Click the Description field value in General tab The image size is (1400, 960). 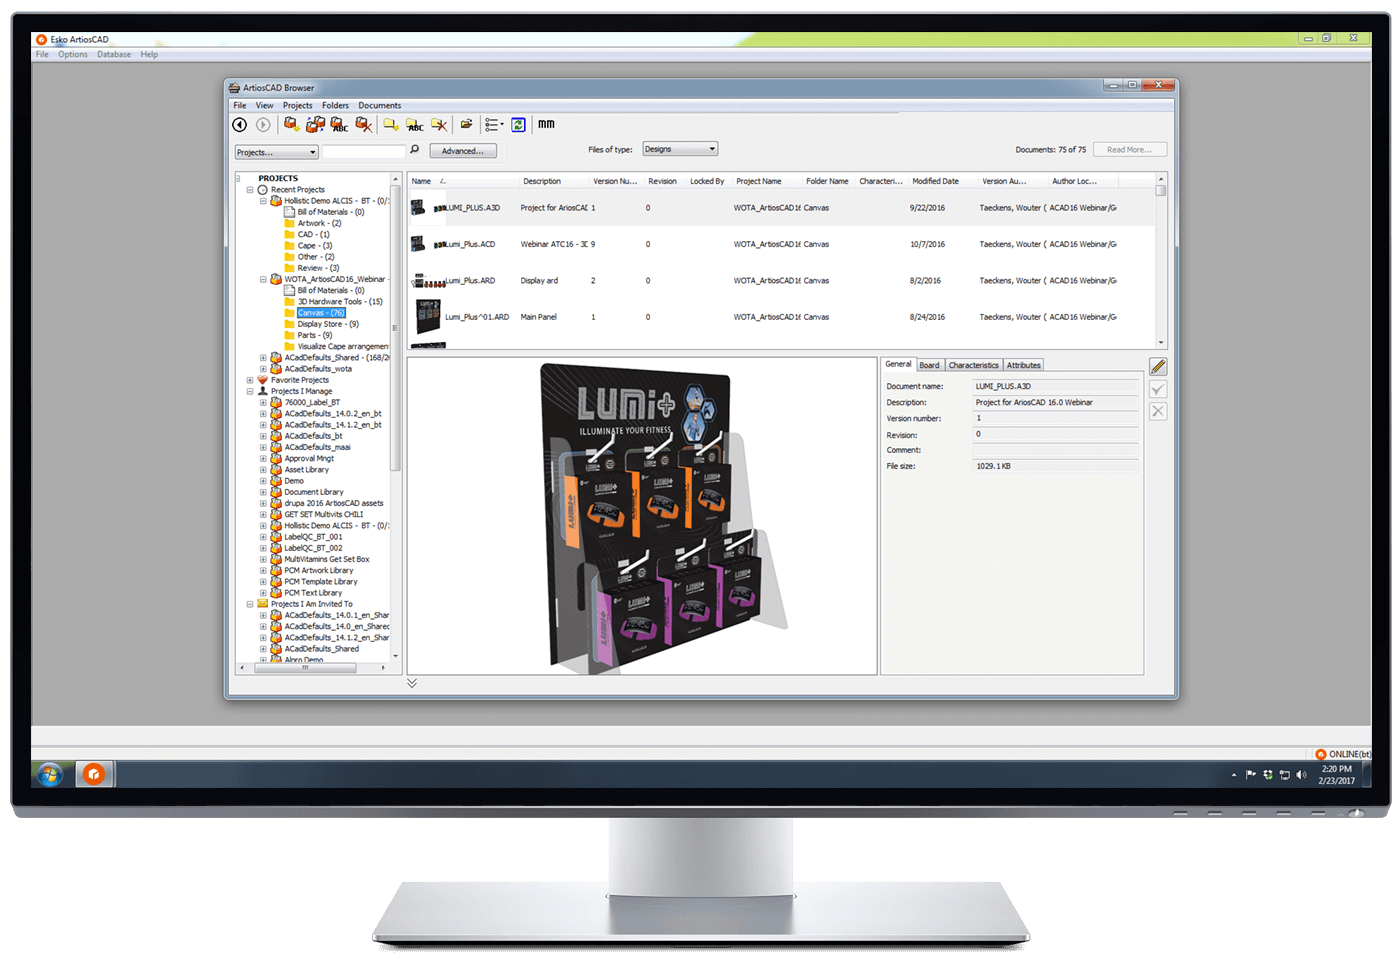pyautogui.click(x=1055, y=403)
